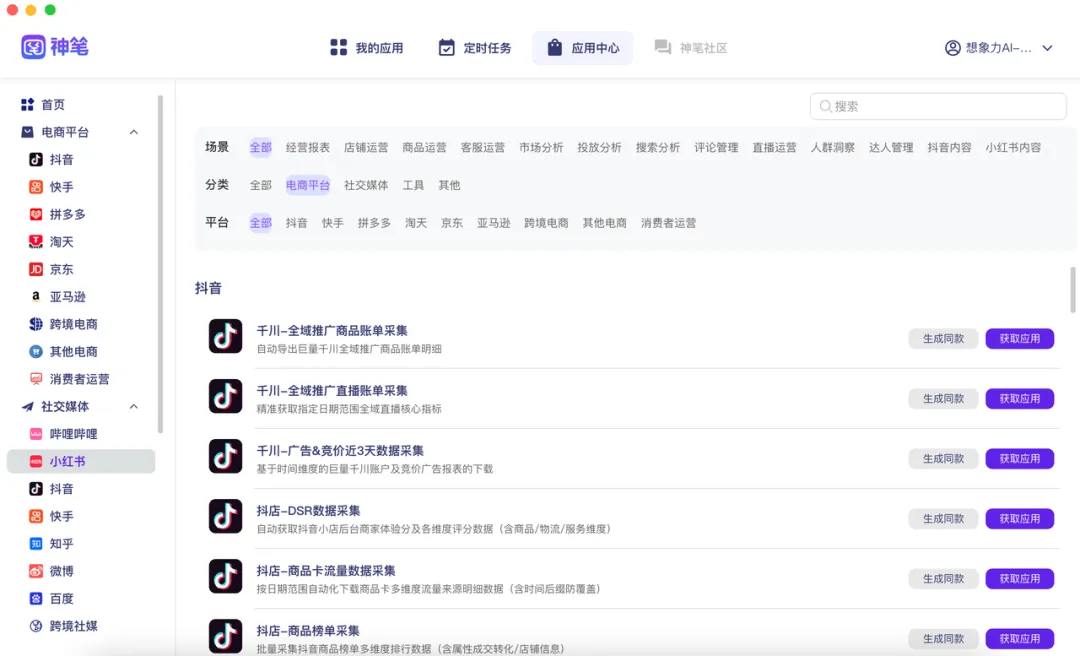Select 全部 in 平台 filter
The image size is (1080, 656).
[260, 223]
